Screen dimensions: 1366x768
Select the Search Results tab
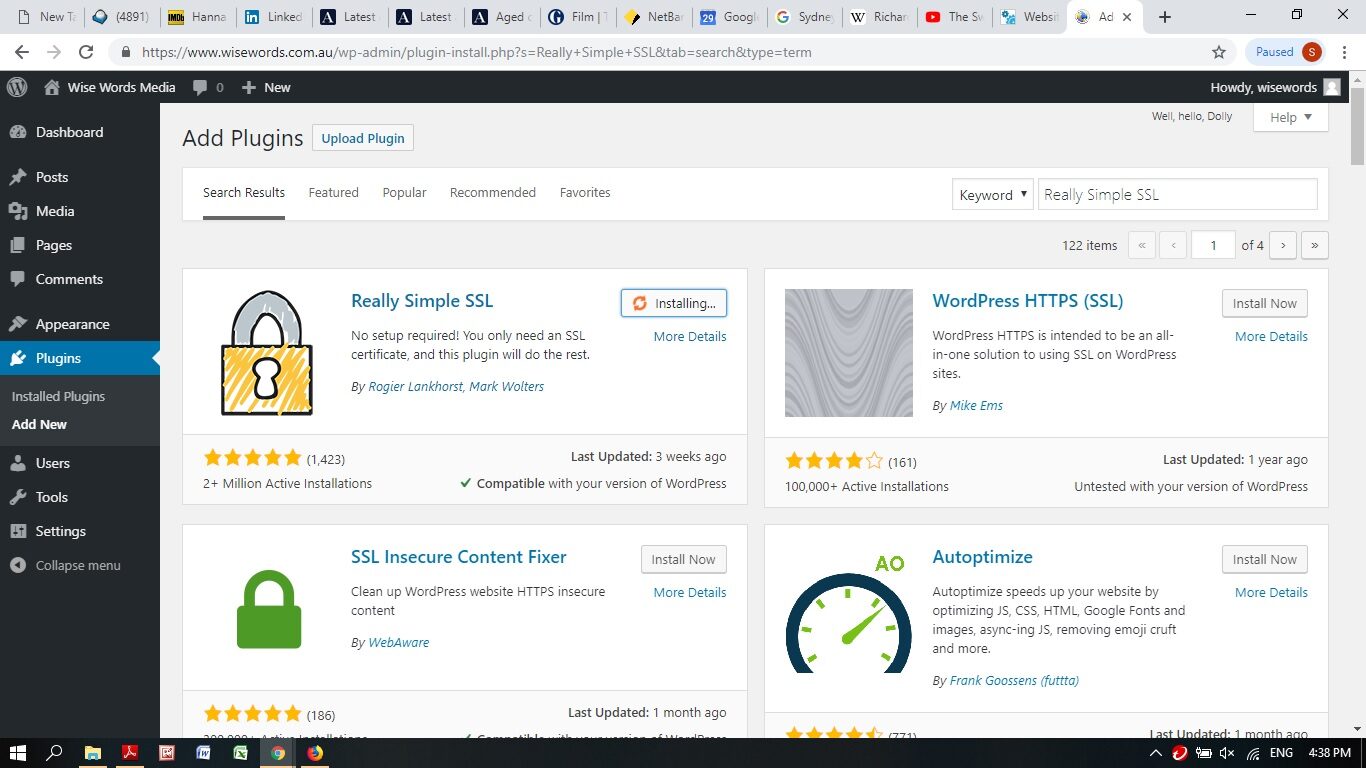pyautogui.click(x=244, y=192)
